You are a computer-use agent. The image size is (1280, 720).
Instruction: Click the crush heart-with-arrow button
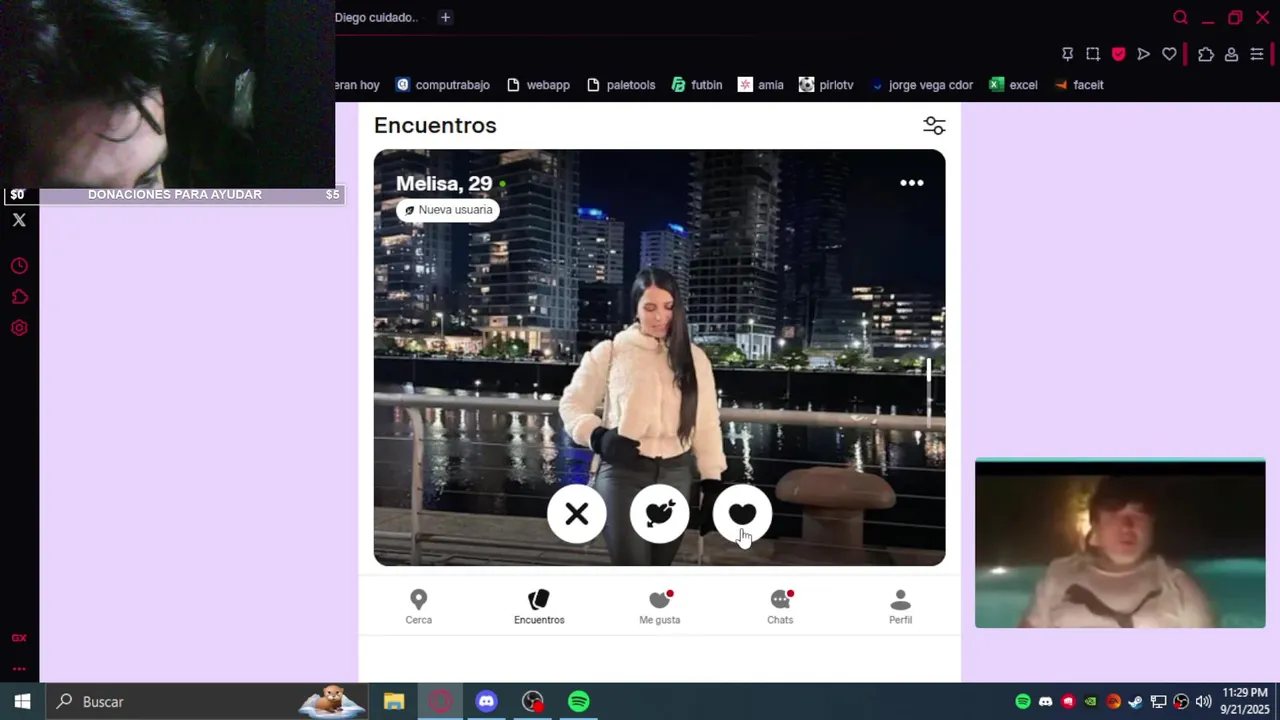(x=660, y=514)
